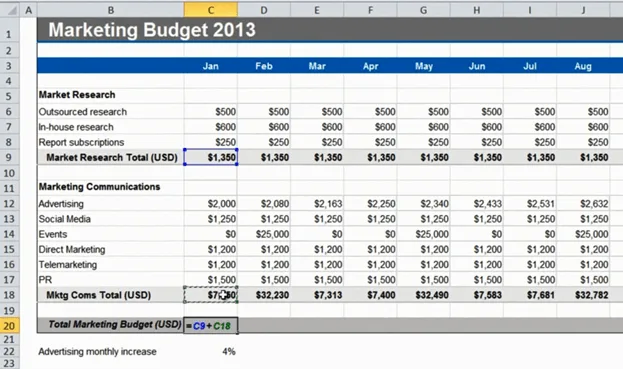Click the Mar column heading
Screen dimensions: 623x369
coord(317,66)
